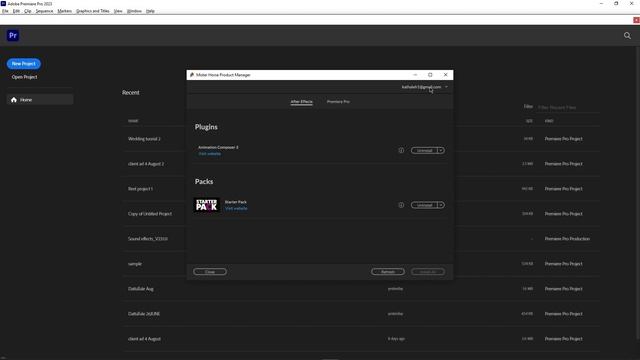The width and height of the screenshot is (640, 360).
Task: Visit website link for Animation Composer 3
Action: (x=209, y=154)
